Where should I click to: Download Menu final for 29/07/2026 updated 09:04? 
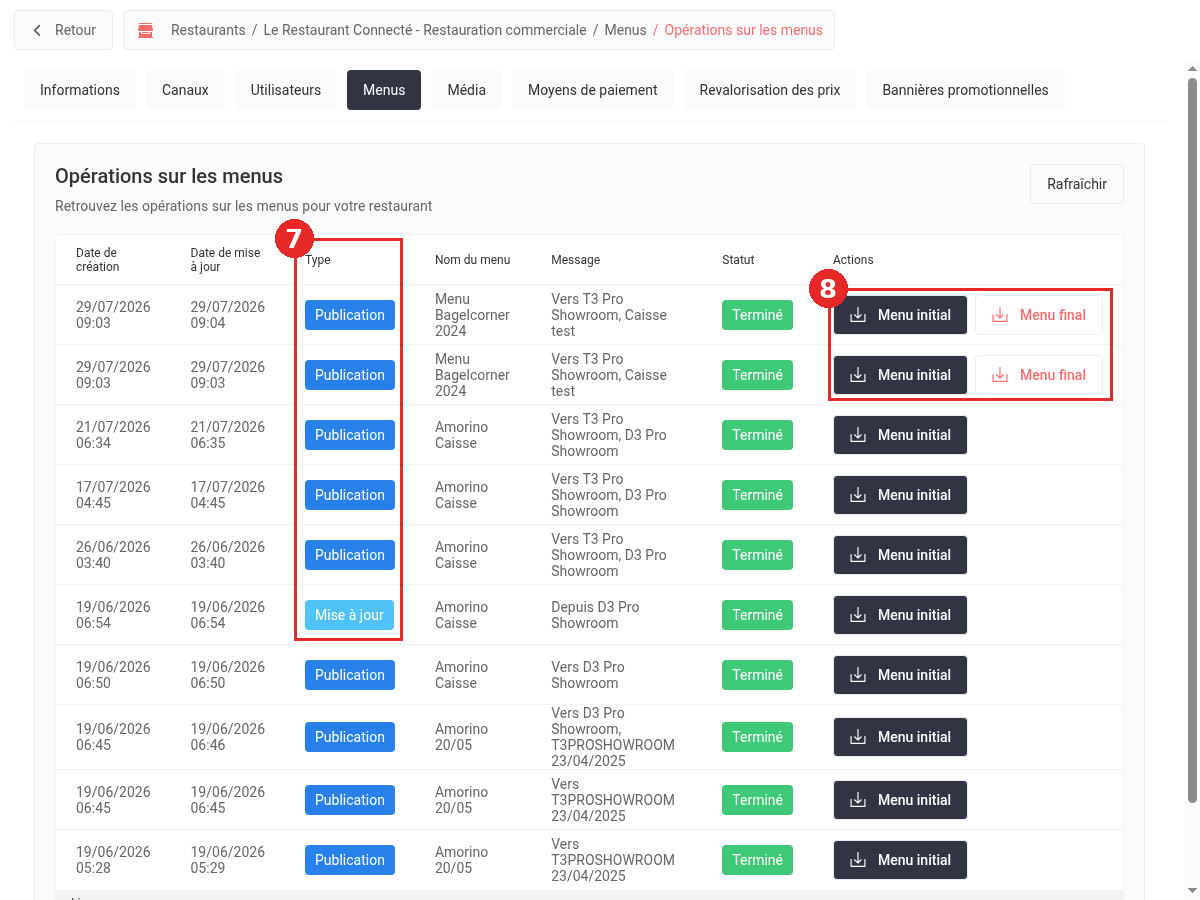[x=1038, y=315]
